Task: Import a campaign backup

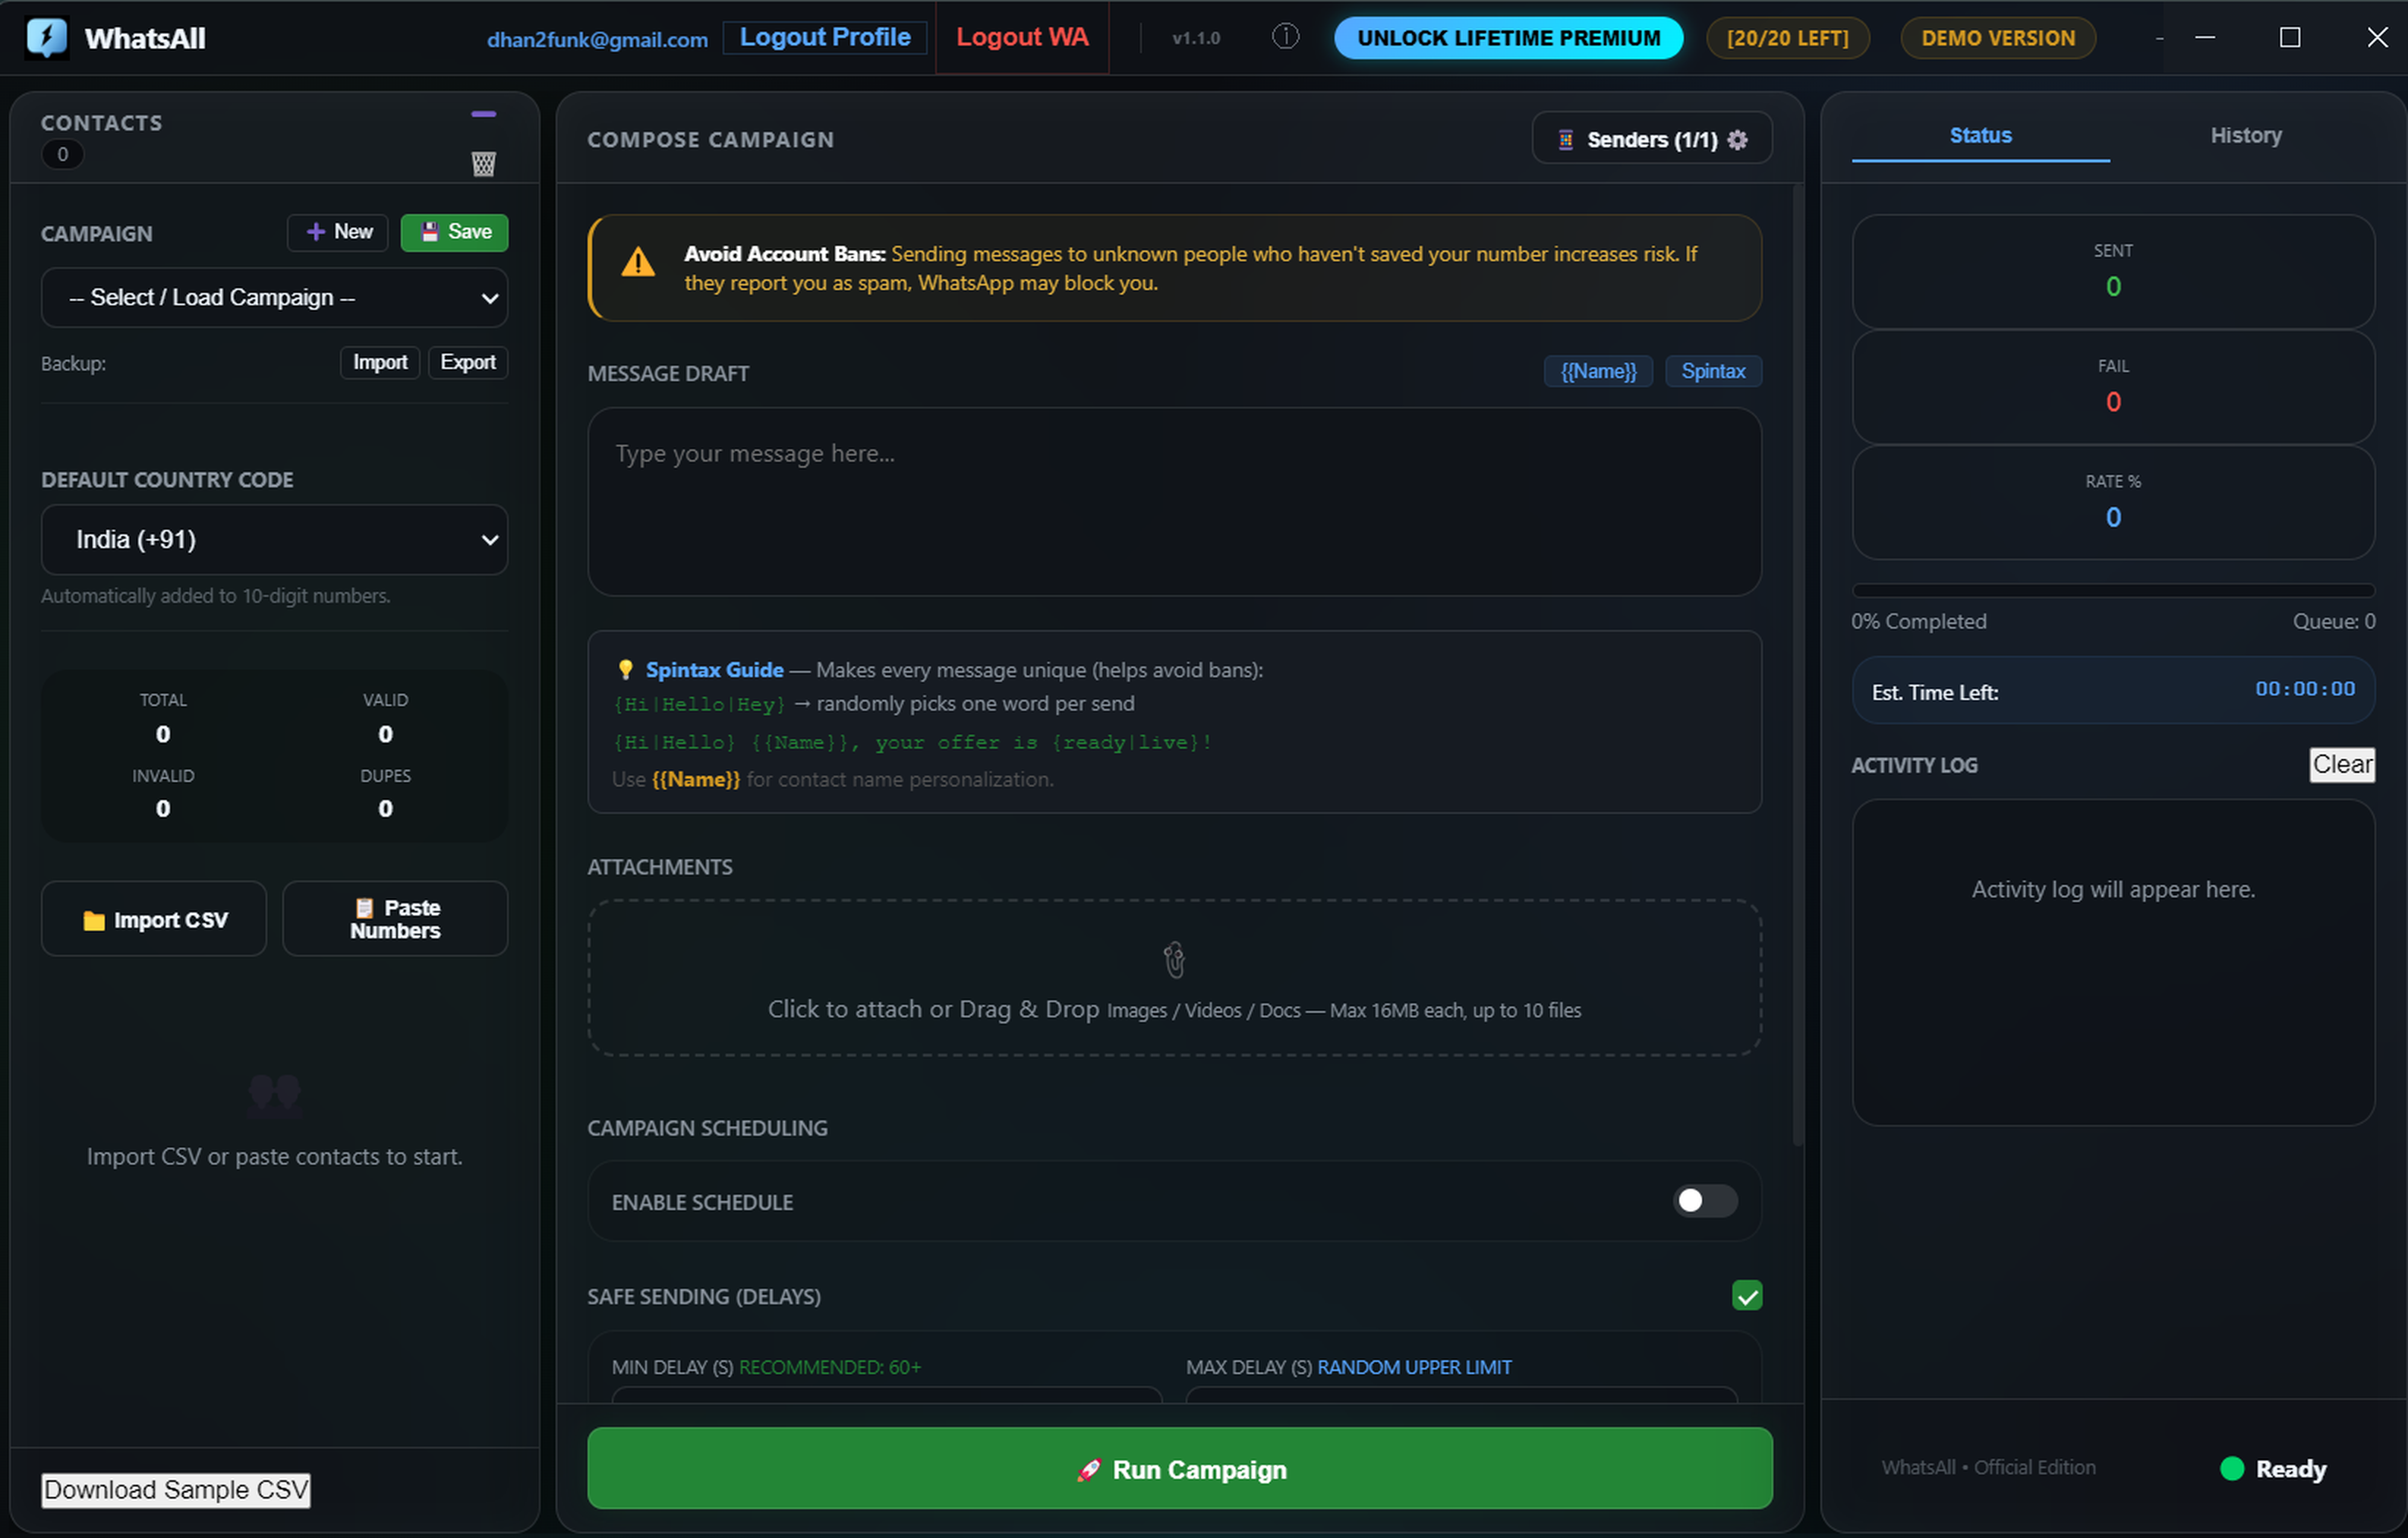Action: click(x=380, y=362)
